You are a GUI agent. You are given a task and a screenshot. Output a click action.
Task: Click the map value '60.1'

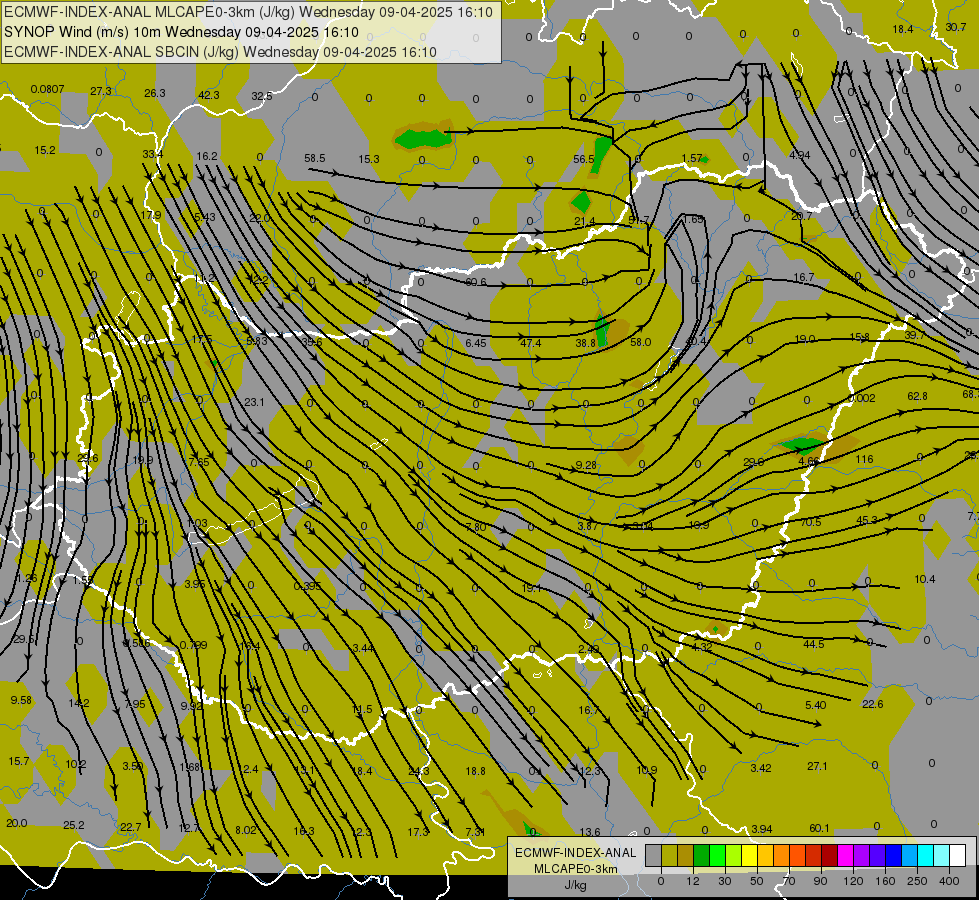pyautogui.click(x=819, y=828)
